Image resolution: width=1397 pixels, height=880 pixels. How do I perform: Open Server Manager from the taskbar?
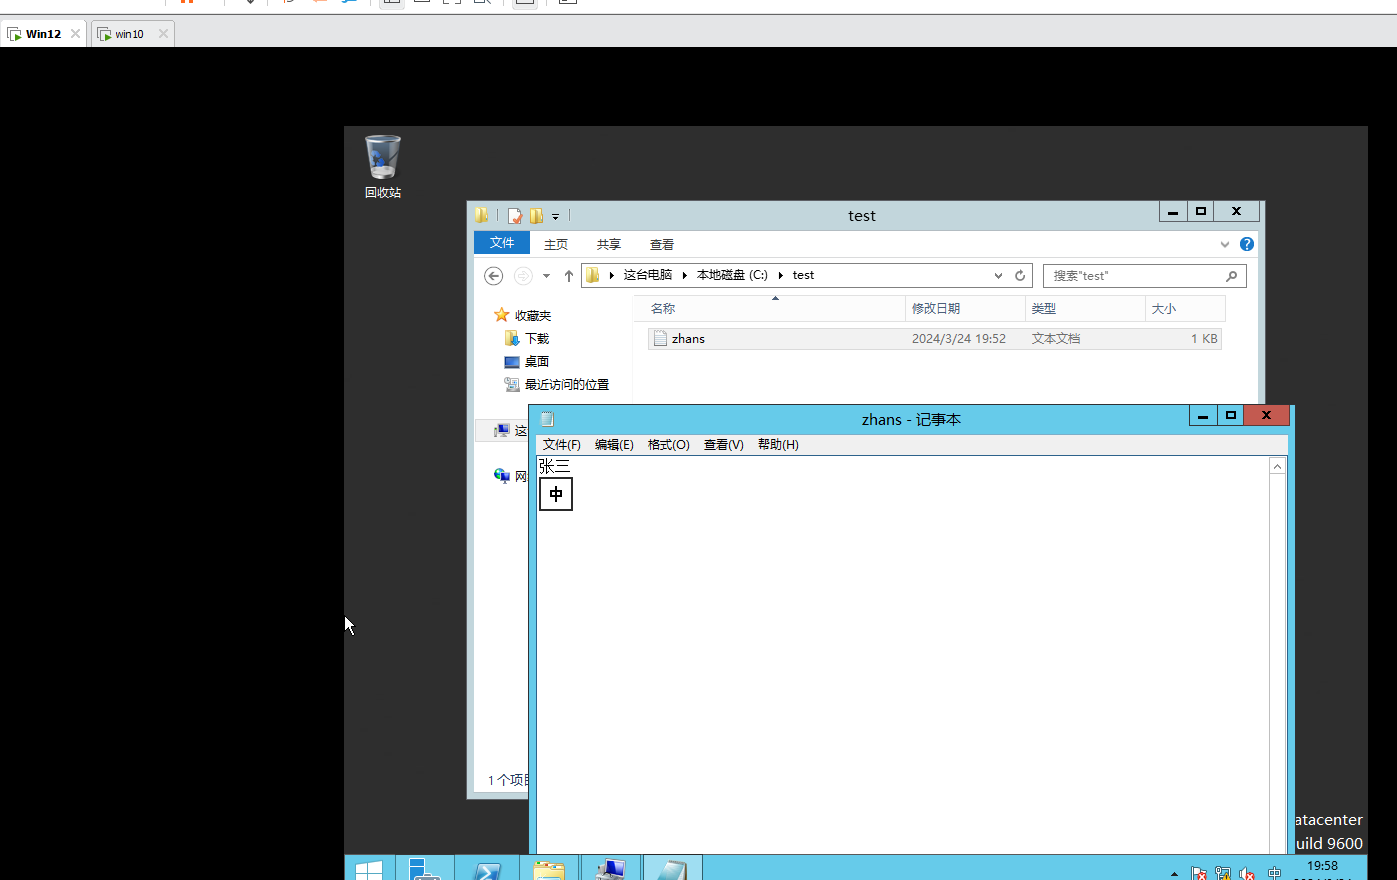pyautogui.click(x=425, y=868)
